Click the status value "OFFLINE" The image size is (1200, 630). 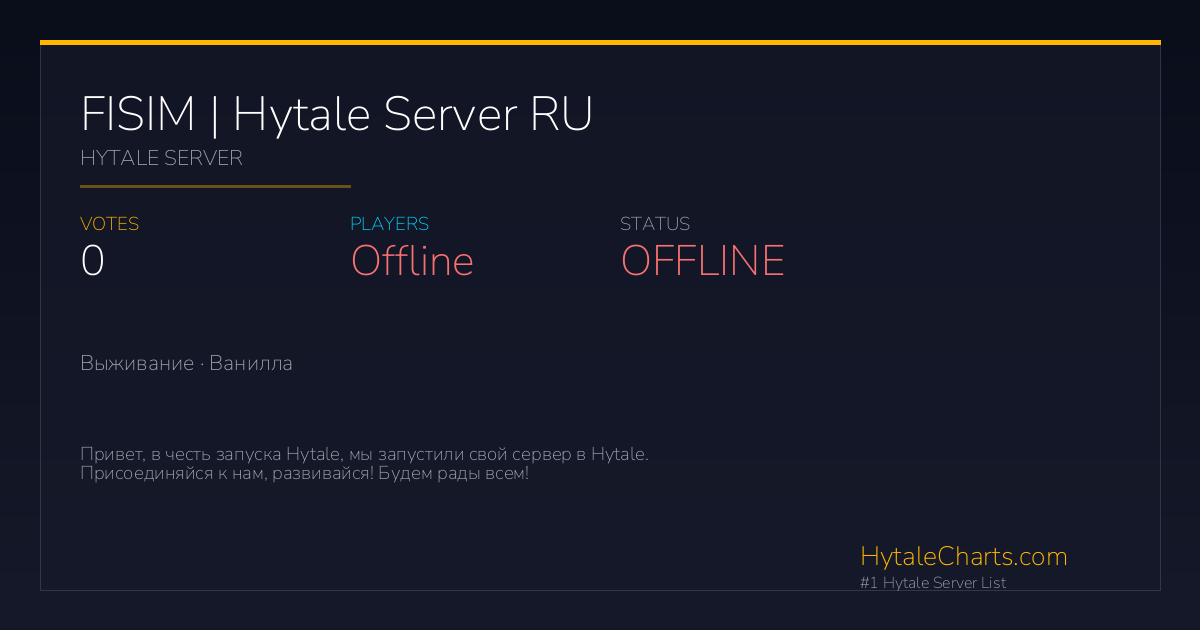coord(702,261)
